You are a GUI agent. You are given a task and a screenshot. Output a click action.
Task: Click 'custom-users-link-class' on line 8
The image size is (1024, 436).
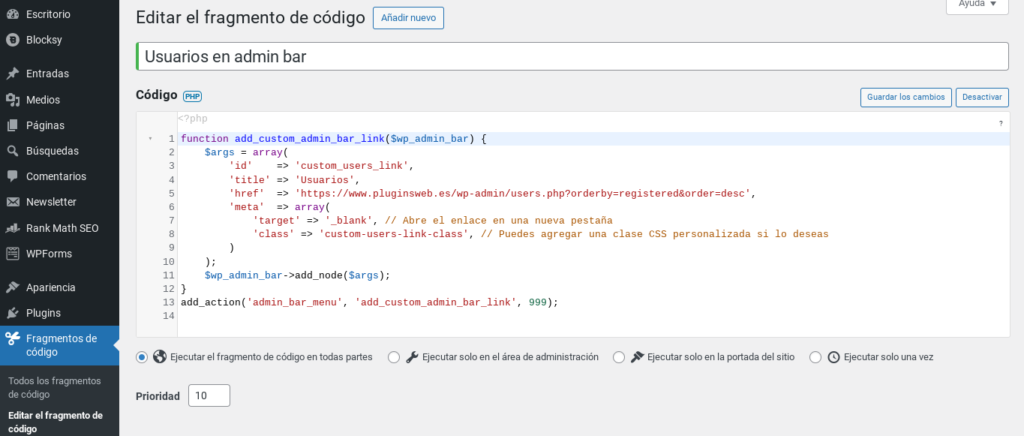[x=394, y=234]
